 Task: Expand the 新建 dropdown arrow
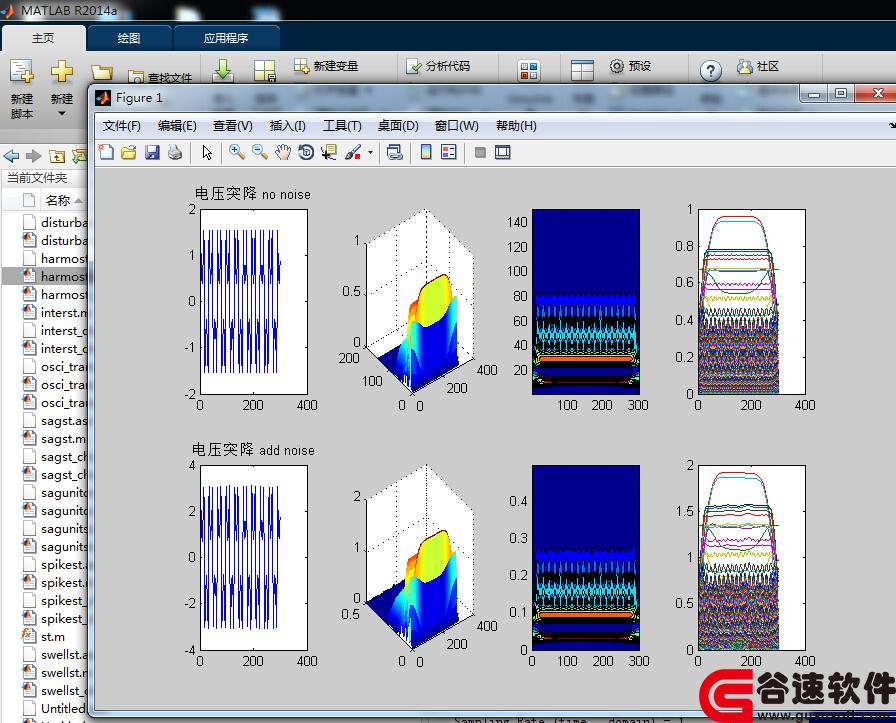tap(62, 114)
